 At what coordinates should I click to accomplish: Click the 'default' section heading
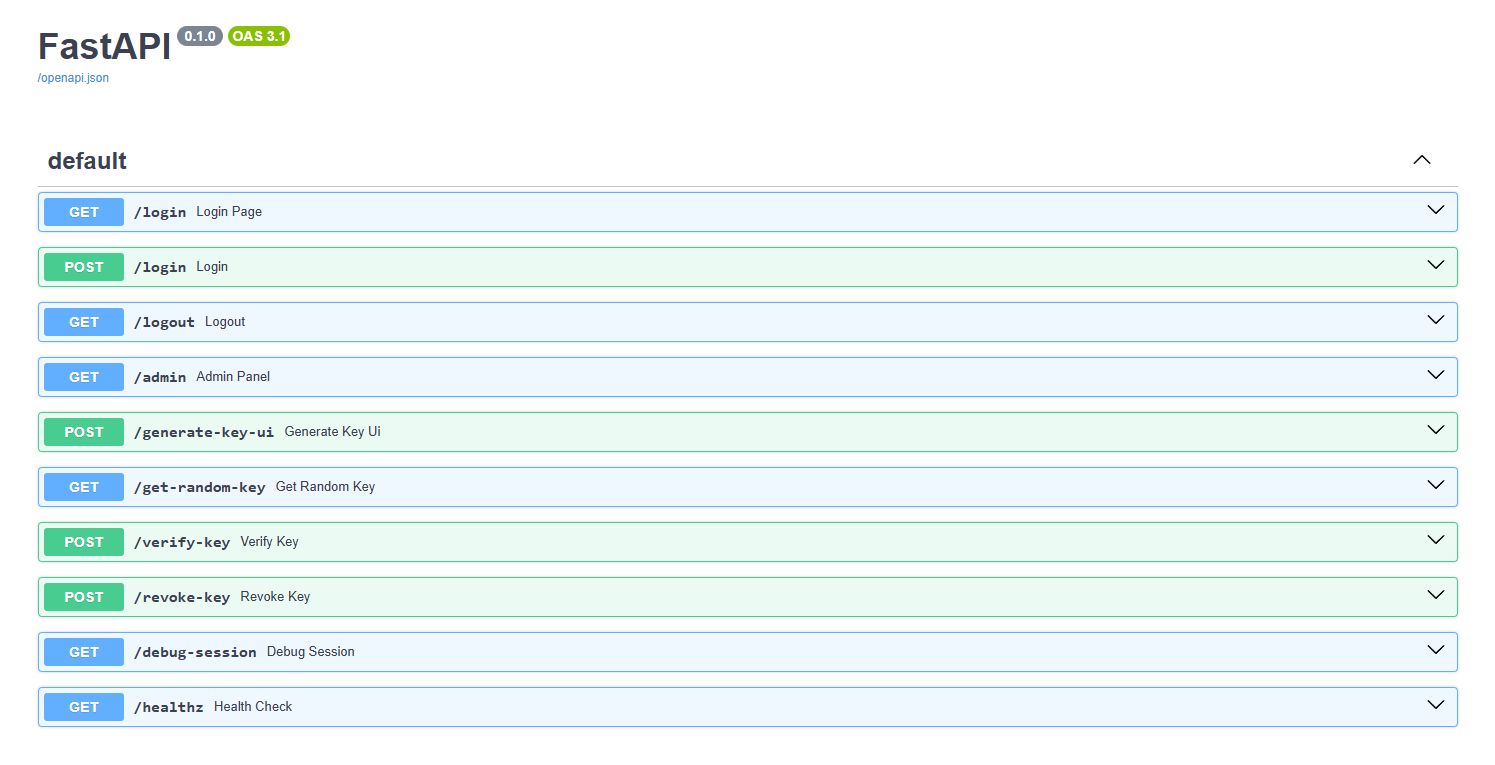point(87,161)
